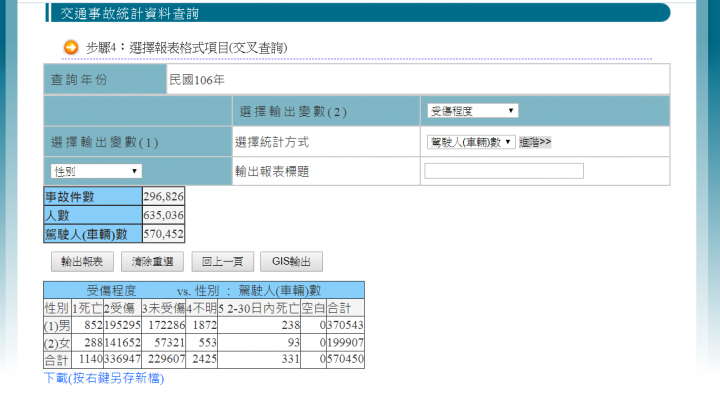This screenshot has height=397, width=720.
Task: Click total injured cell 336947
Action: [x=122, y=359]
